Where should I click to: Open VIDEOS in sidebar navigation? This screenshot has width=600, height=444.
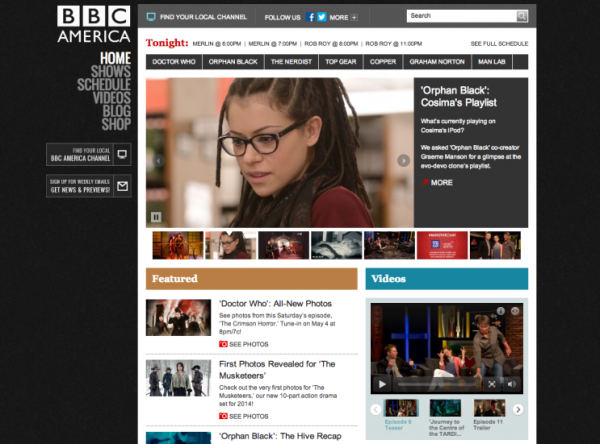pos(112,98)
